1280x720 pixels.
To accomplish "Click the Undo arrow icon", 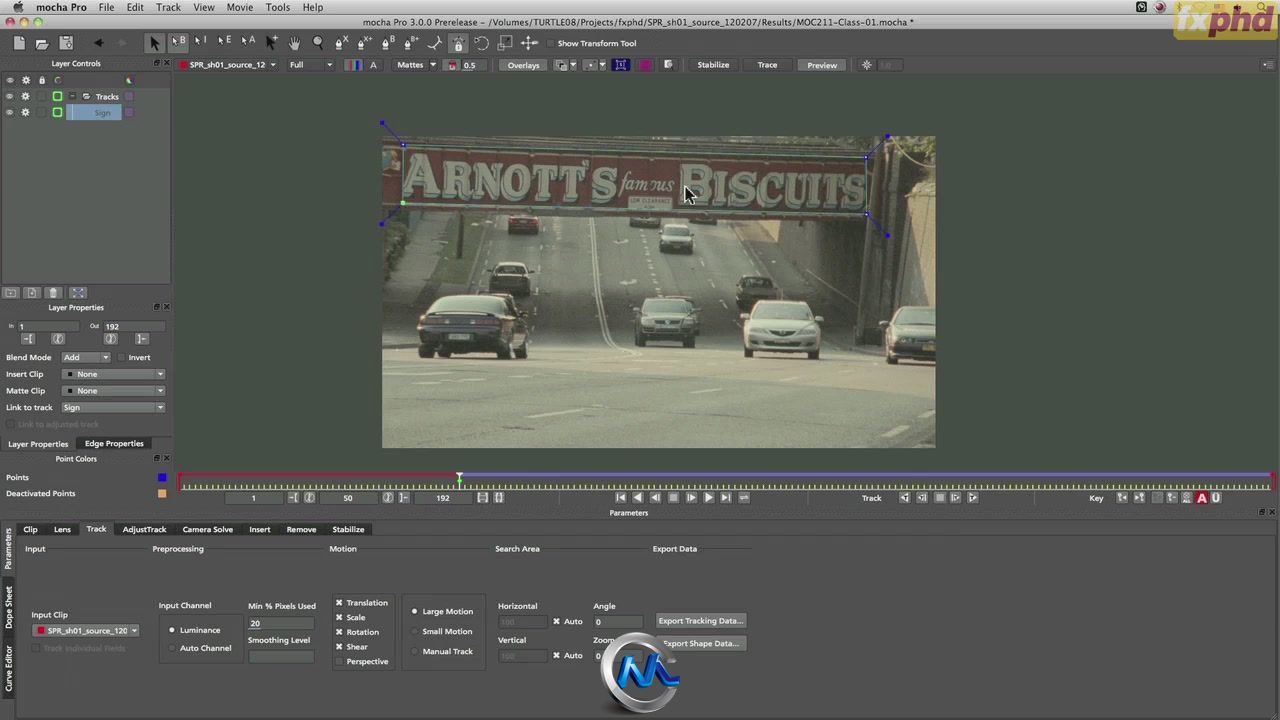I will coord(98,43).
